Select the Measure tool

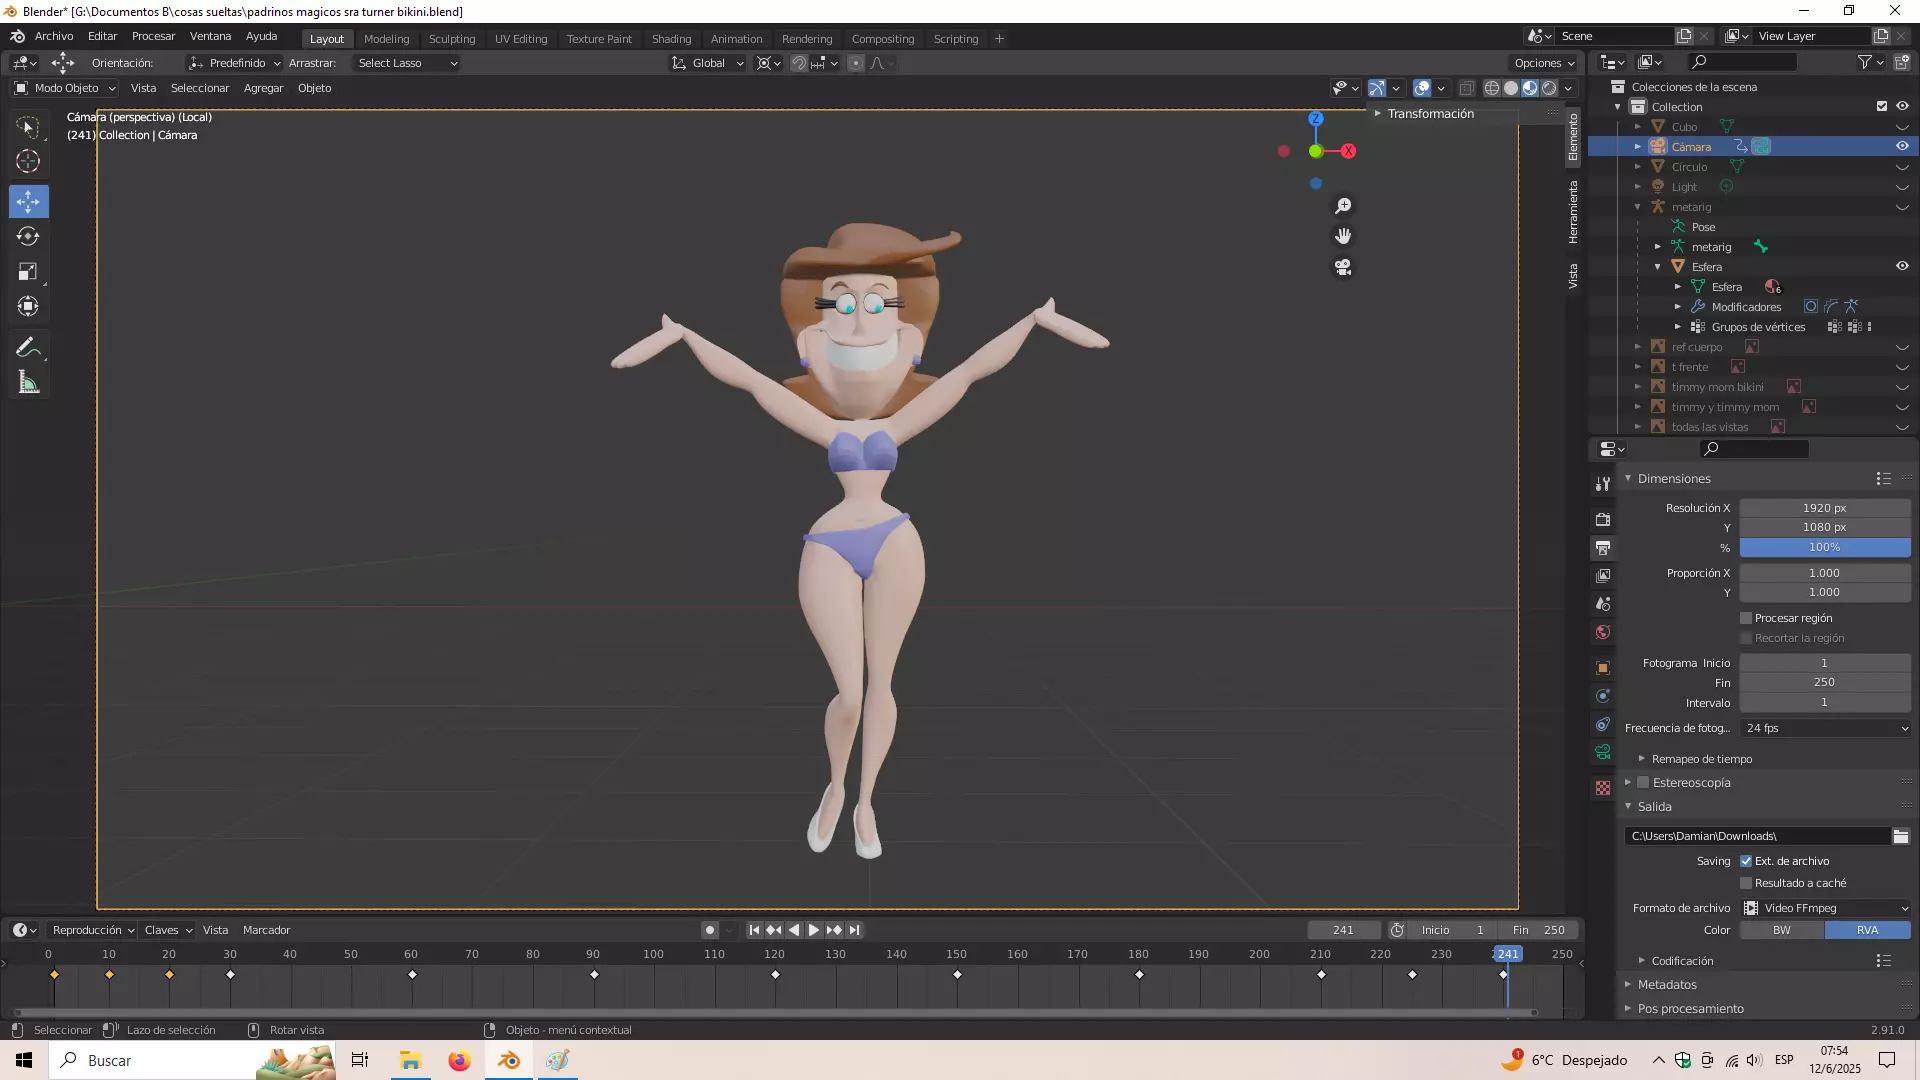pyautogui.click(x=28, y=383)
